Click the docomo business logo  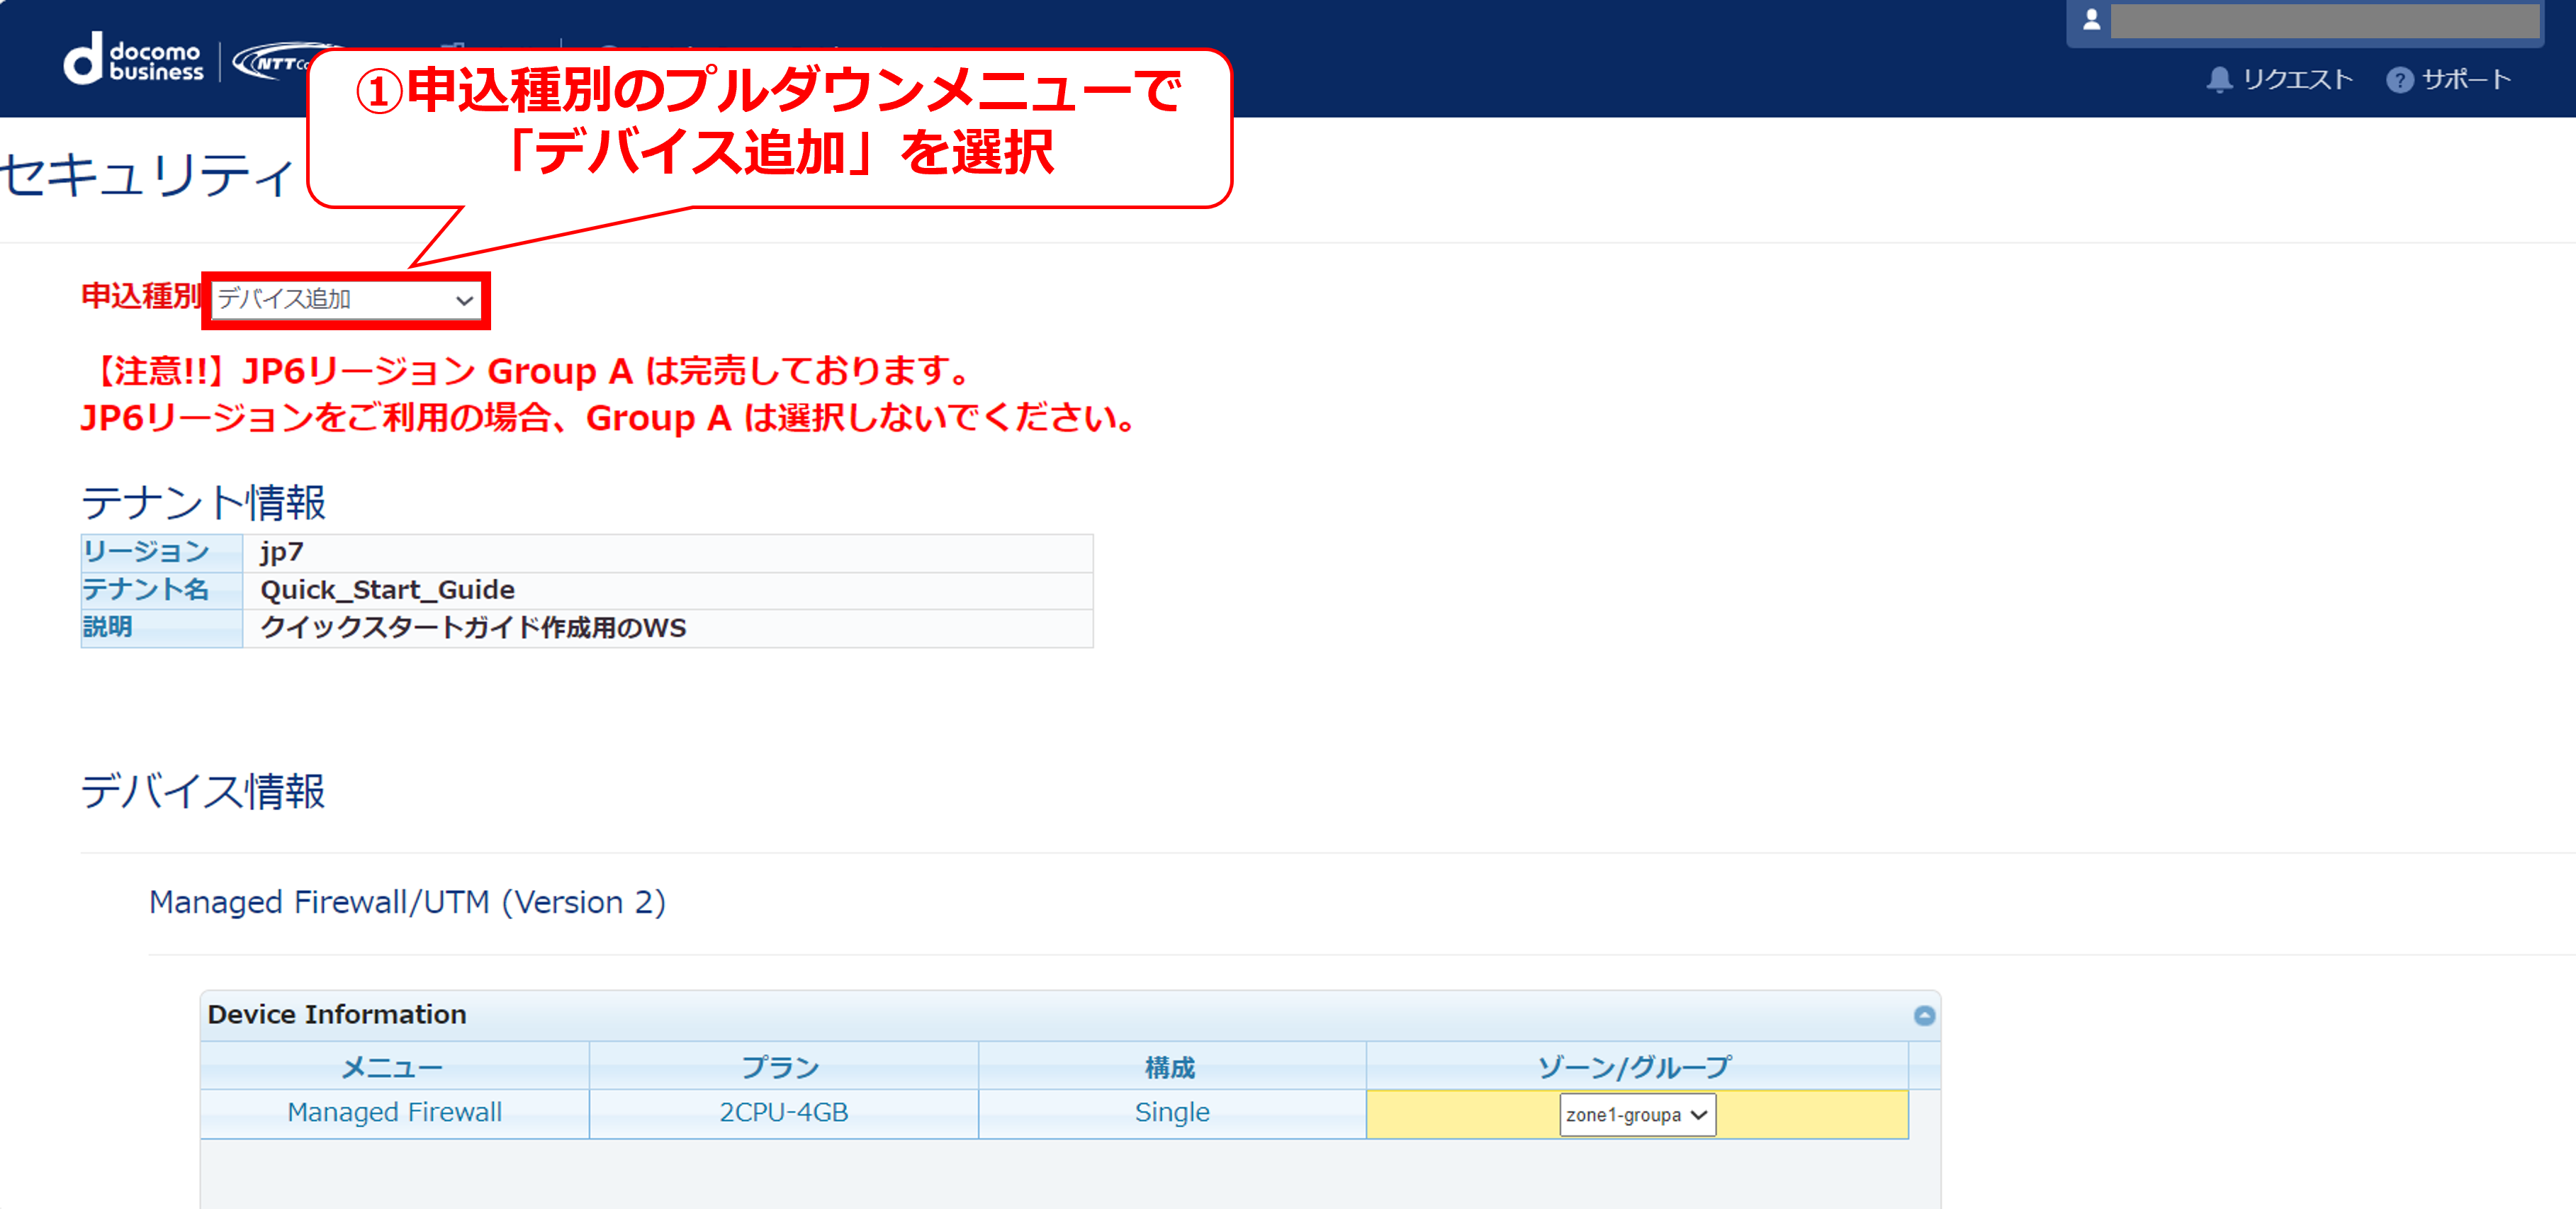click(x=134, y=60)
